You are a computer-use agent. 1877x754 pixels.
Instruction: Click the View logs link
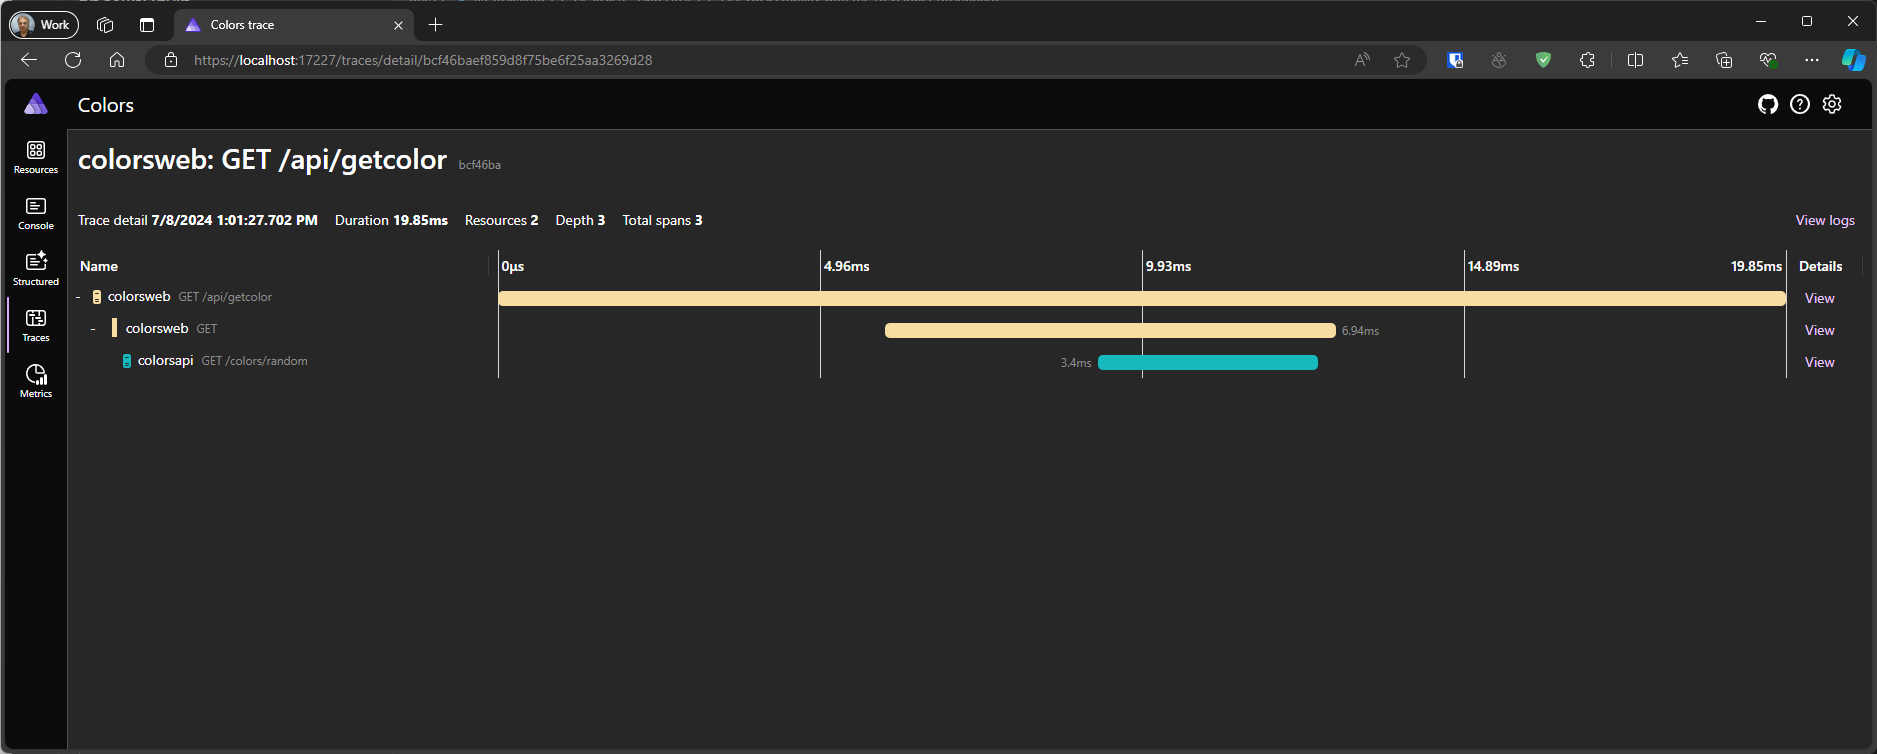coord(1824,220)
